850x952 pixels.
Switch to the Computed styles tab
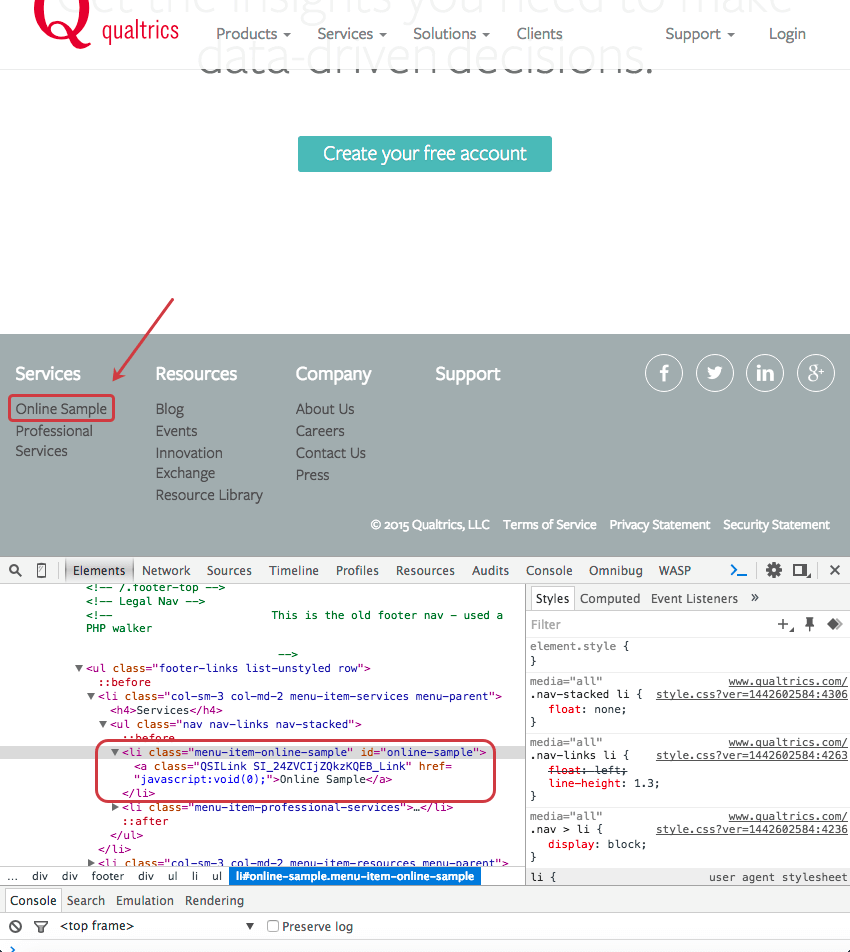pos(610,598)
